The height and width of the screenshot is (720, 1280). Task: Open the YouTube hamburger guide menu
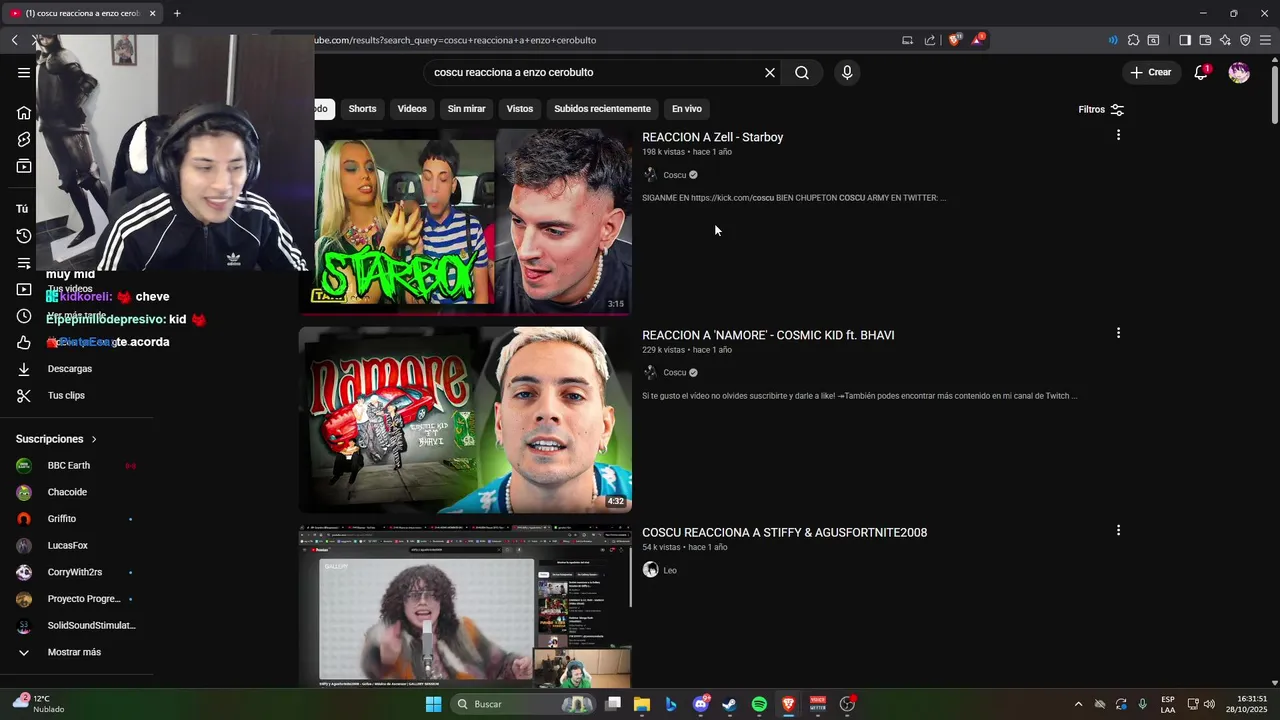[24, 72]
